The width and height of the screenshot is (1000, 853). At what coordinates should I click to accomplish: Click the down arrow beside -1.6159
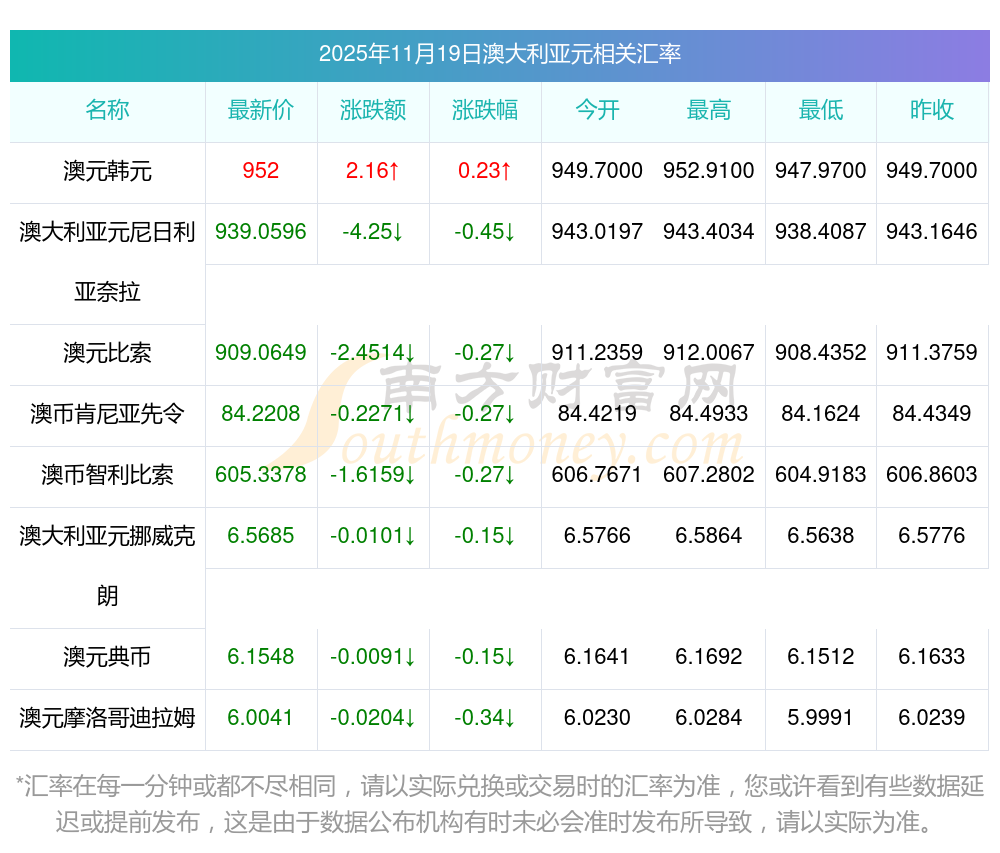409,475
